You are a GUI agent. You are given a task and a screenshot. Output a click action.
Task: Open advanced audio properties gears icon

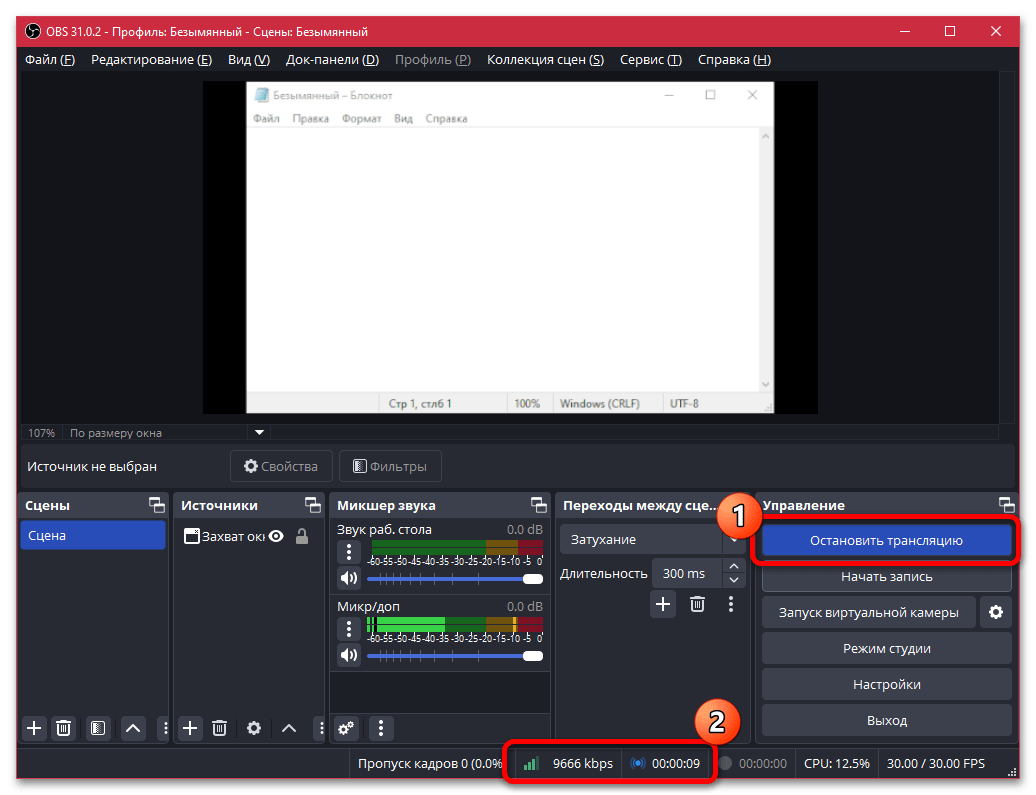pyautogui.click(x=346, y=728)
